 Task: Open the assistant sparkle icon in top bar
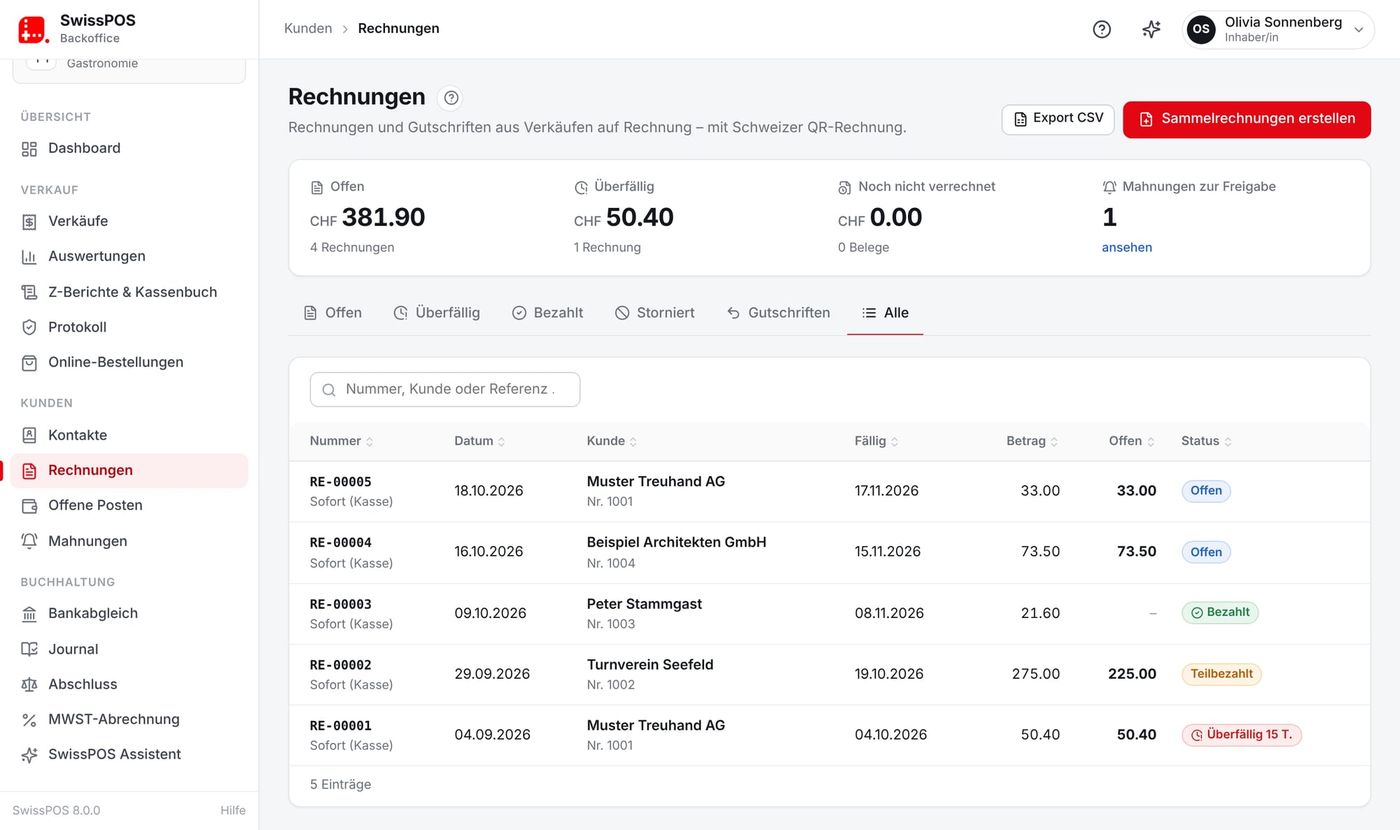[1151, 29]
